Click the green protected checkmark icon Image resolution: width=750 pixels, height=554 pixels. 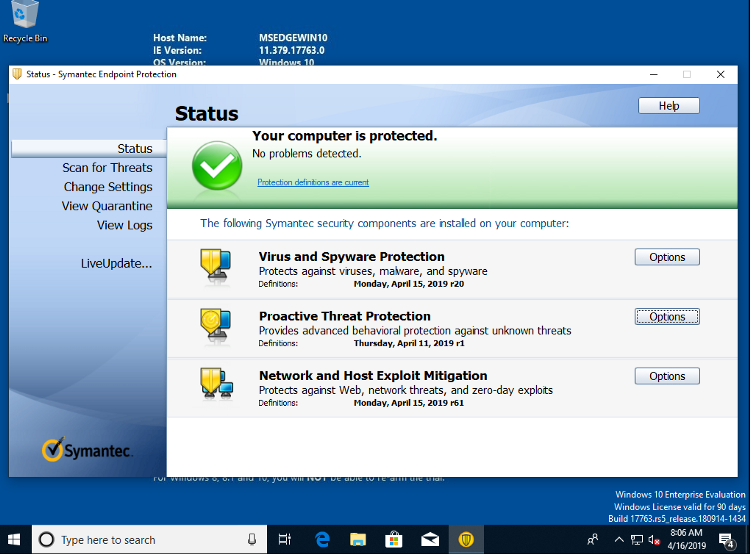pyautogui.click(x=217, y=166)
